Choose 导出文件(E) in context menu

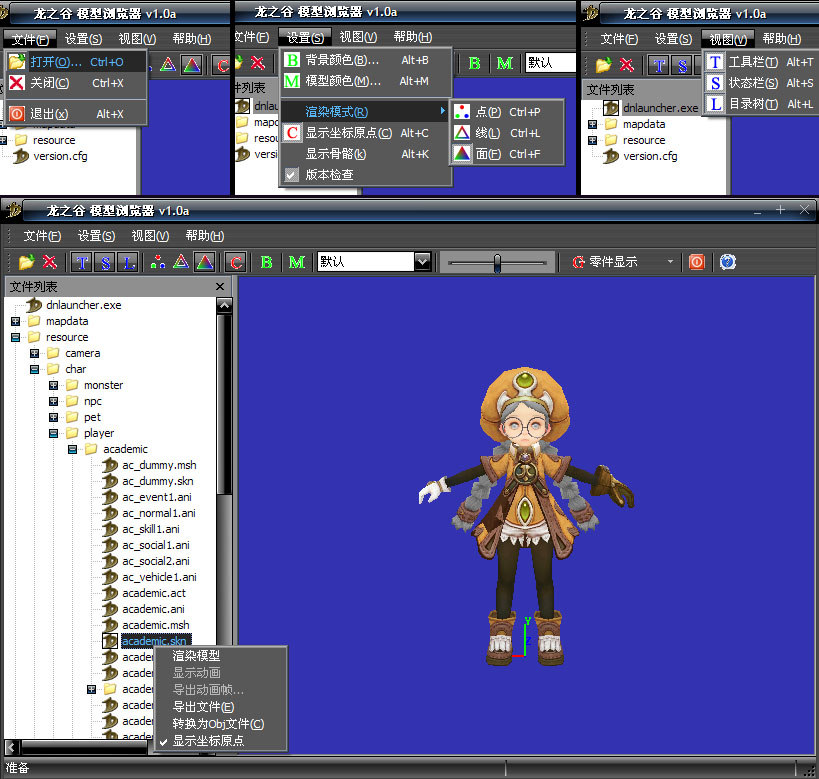[x=203, y=707]
